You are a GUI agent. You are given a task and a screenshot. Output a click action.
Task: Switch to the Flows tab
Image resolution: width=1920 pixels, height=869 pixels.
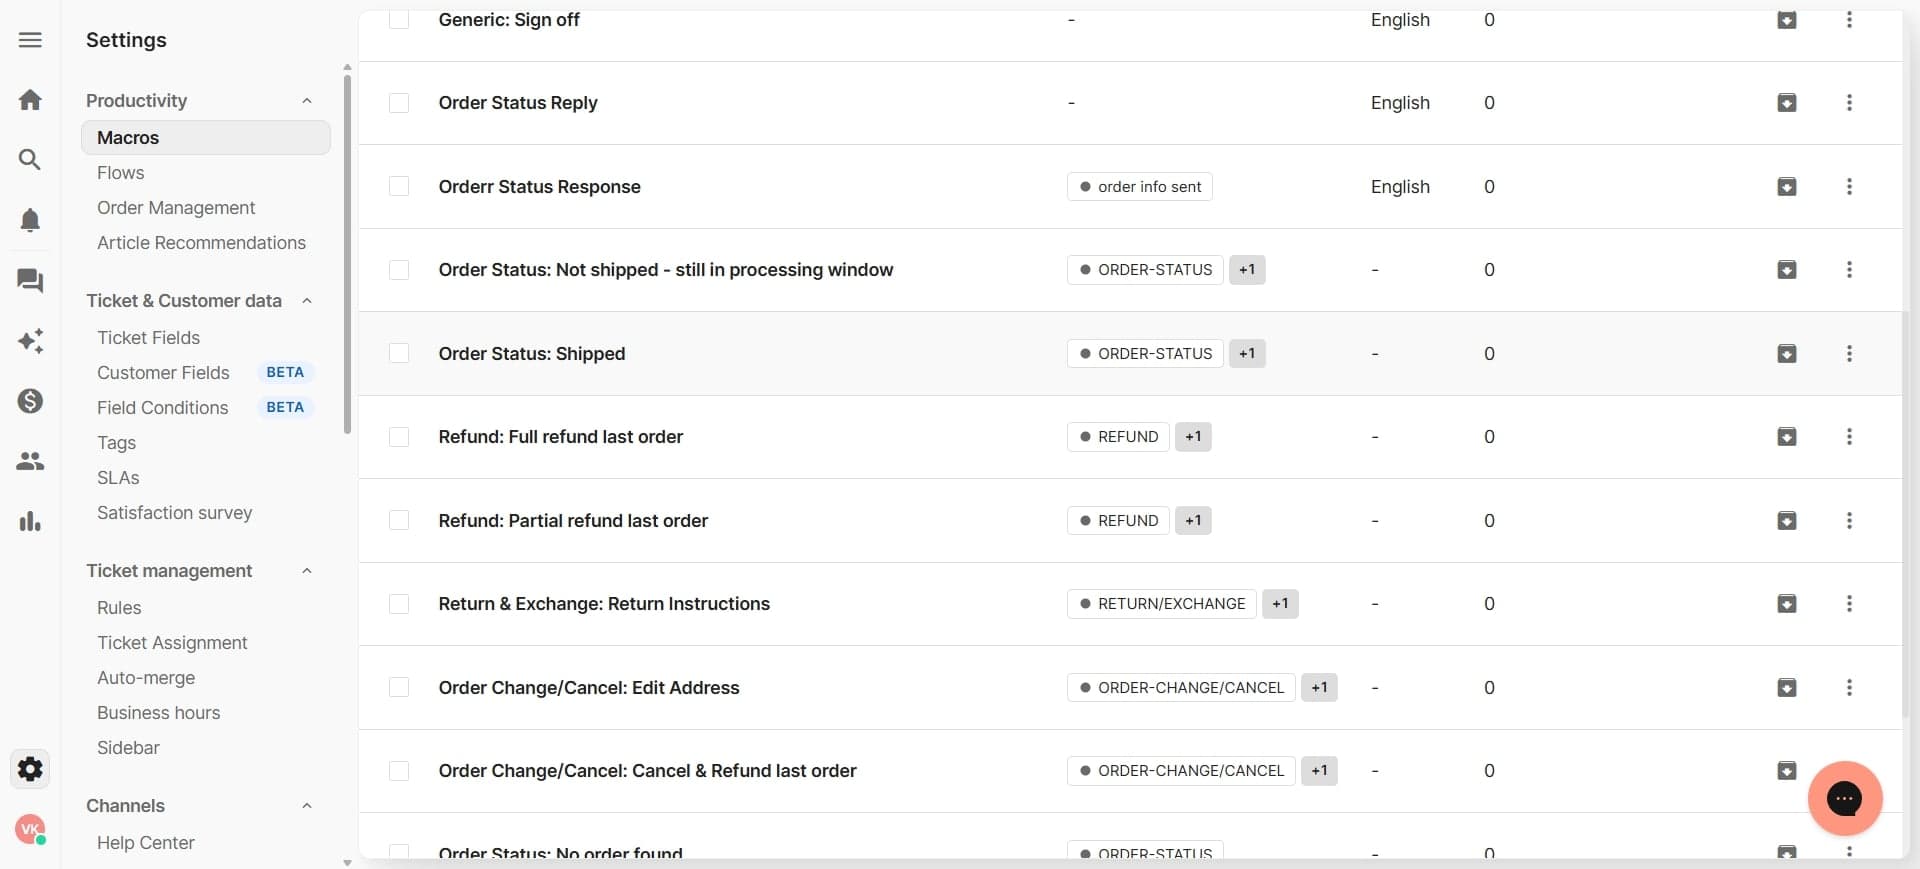pos(121,172)
